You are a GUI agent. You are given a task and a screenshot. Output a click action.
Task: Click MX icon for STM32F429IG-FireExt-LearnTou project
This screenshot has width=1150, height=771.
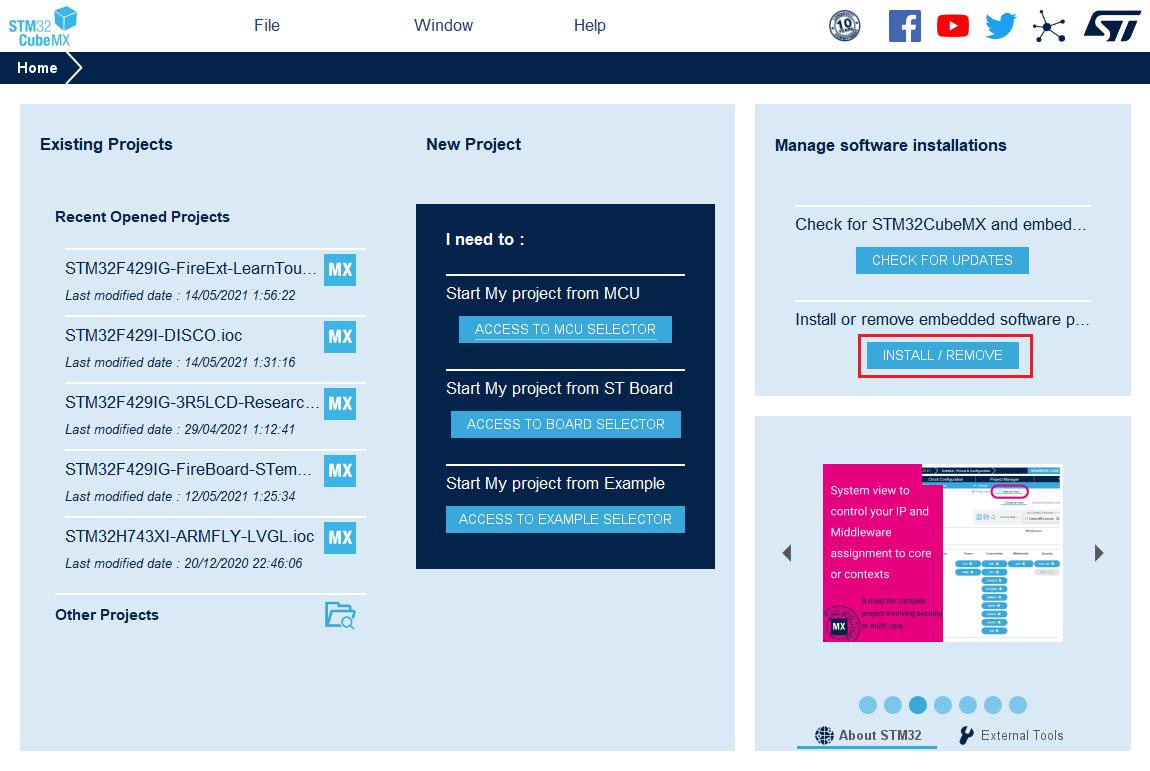pyautogui.click(x=340, y=270)
